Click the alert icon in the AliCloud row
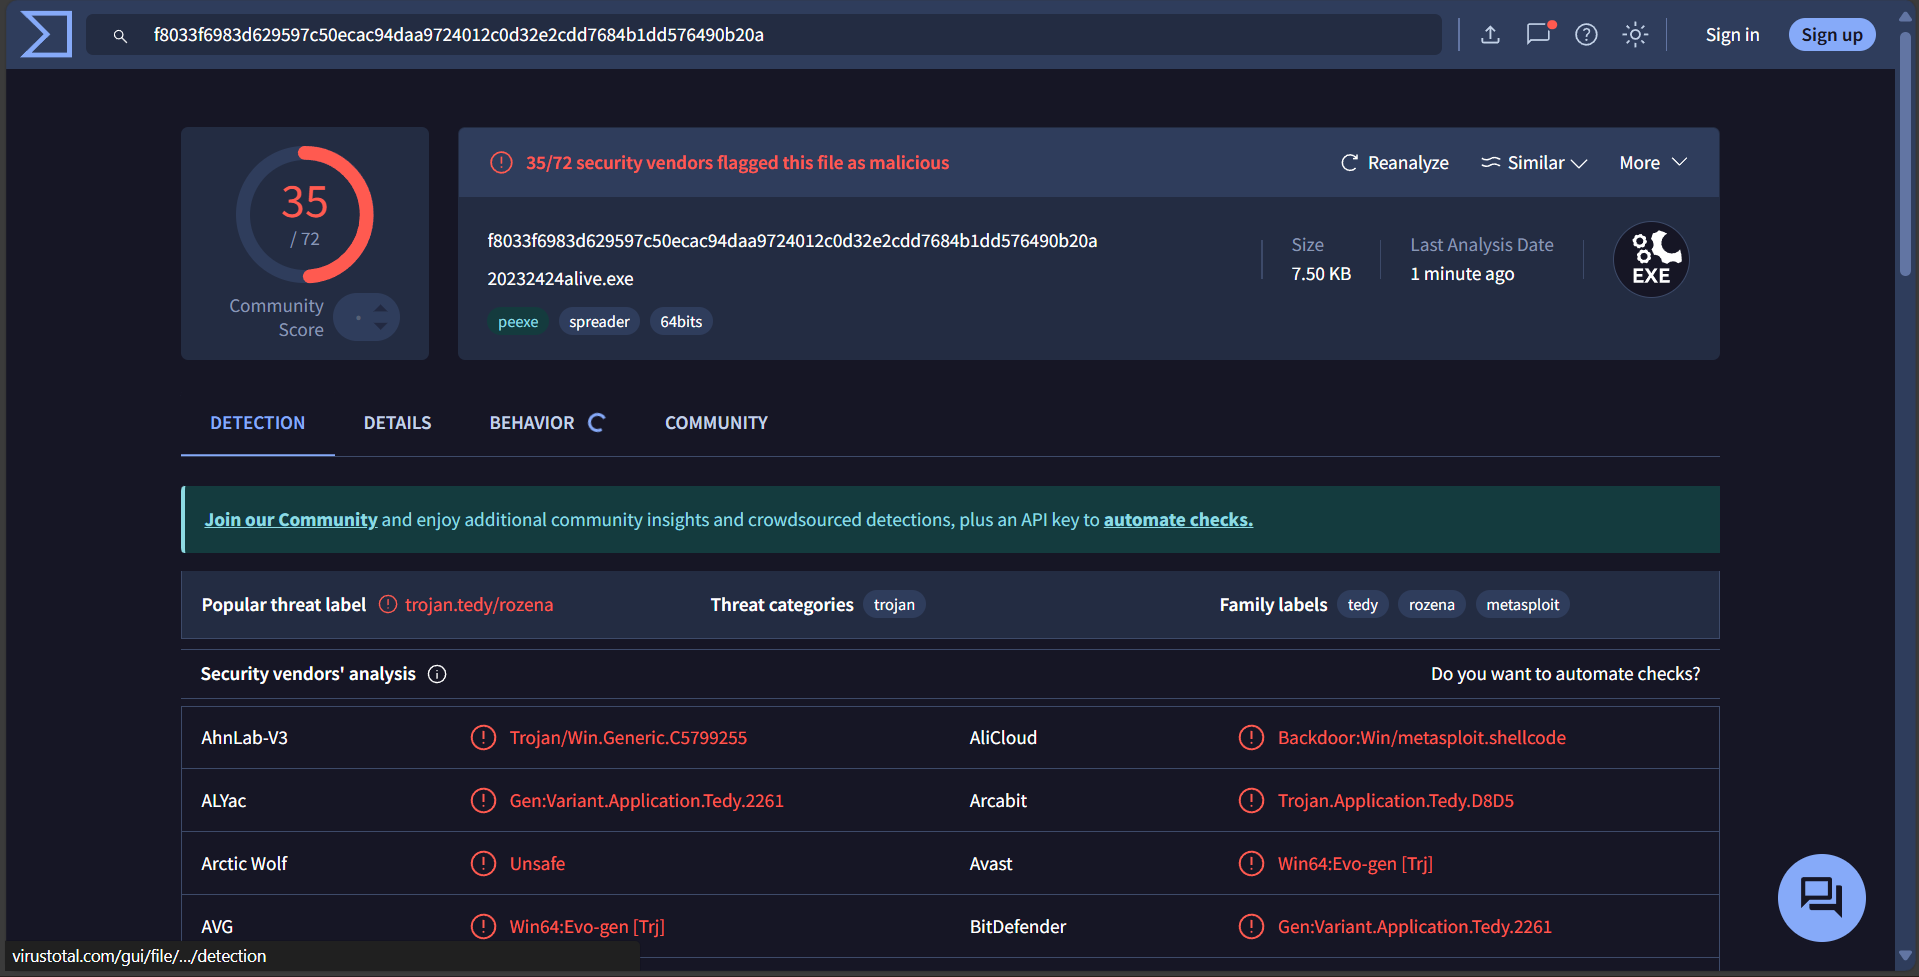 [x=1251, y=738]
